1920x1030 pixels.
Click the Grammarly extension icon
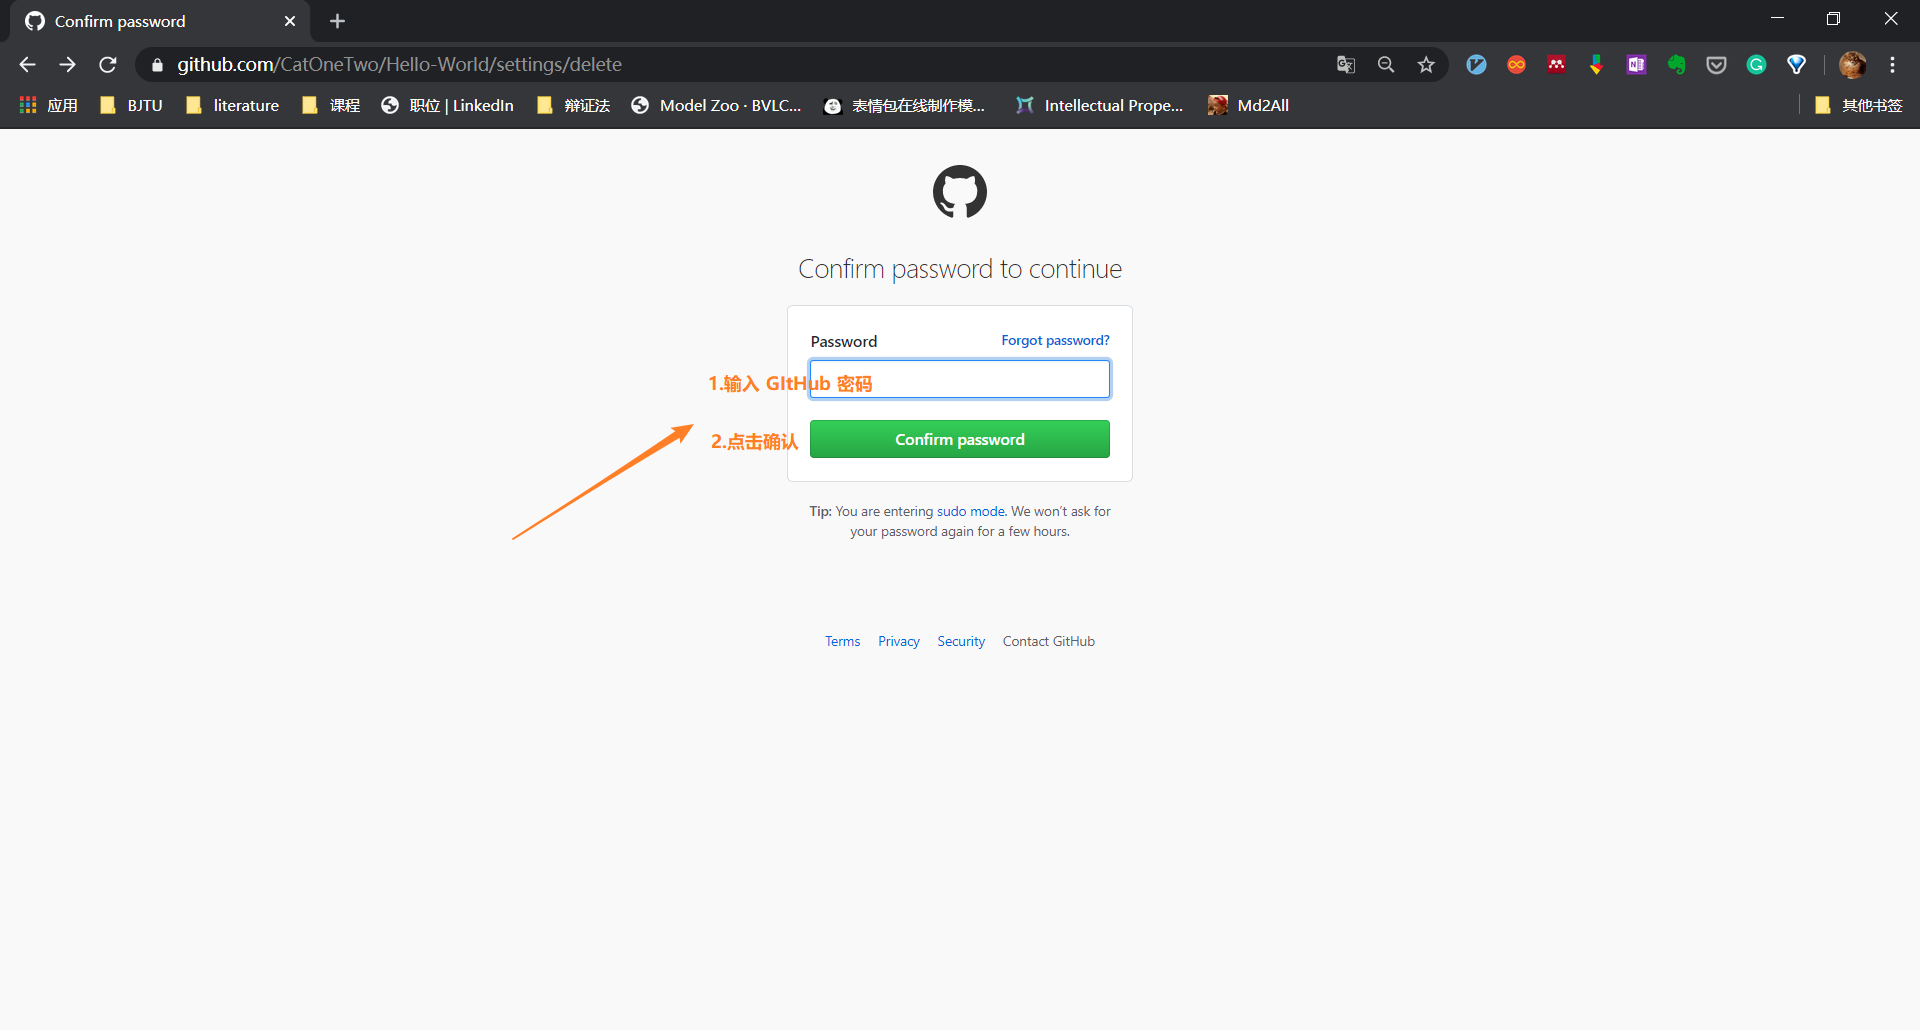click(1756, 65)
